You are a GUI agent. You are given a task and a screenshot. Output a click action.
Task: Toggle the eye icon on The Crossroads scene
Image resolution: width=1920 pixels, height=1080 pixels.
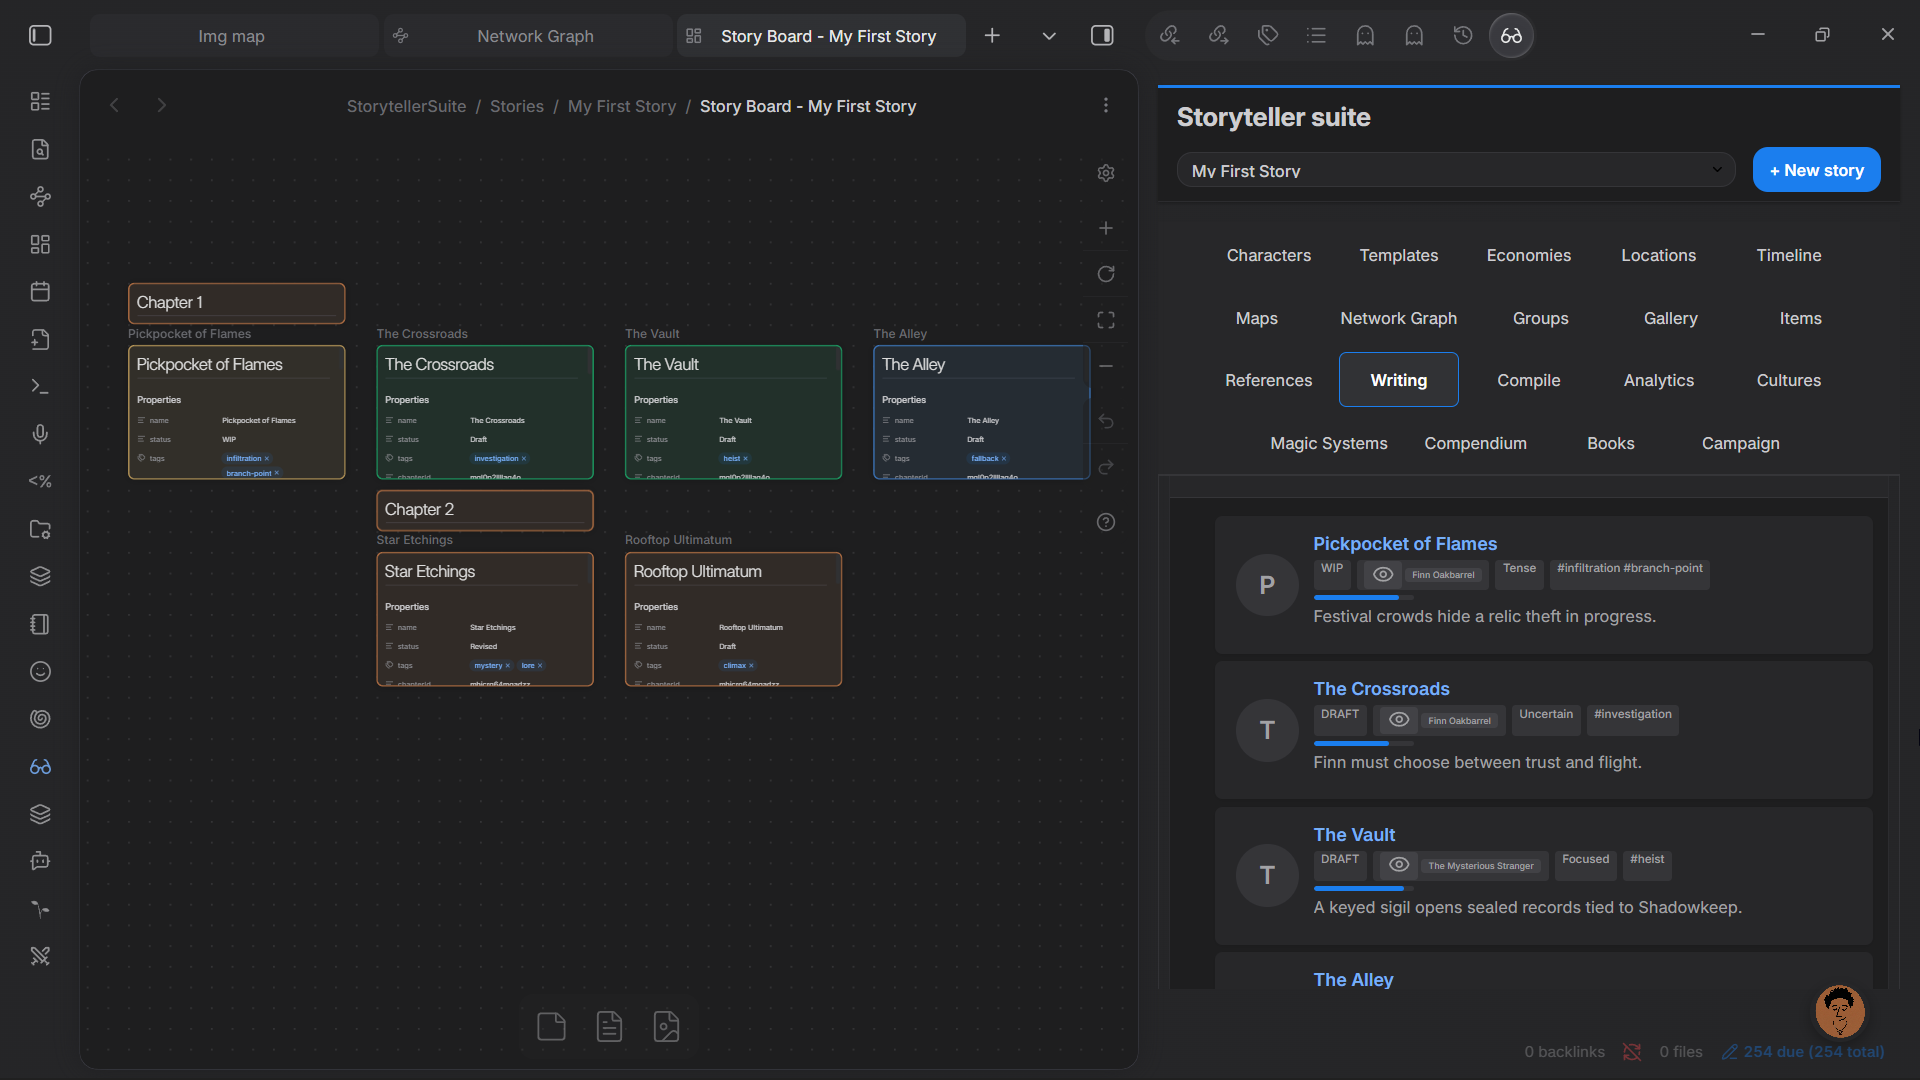(1399, 720)
